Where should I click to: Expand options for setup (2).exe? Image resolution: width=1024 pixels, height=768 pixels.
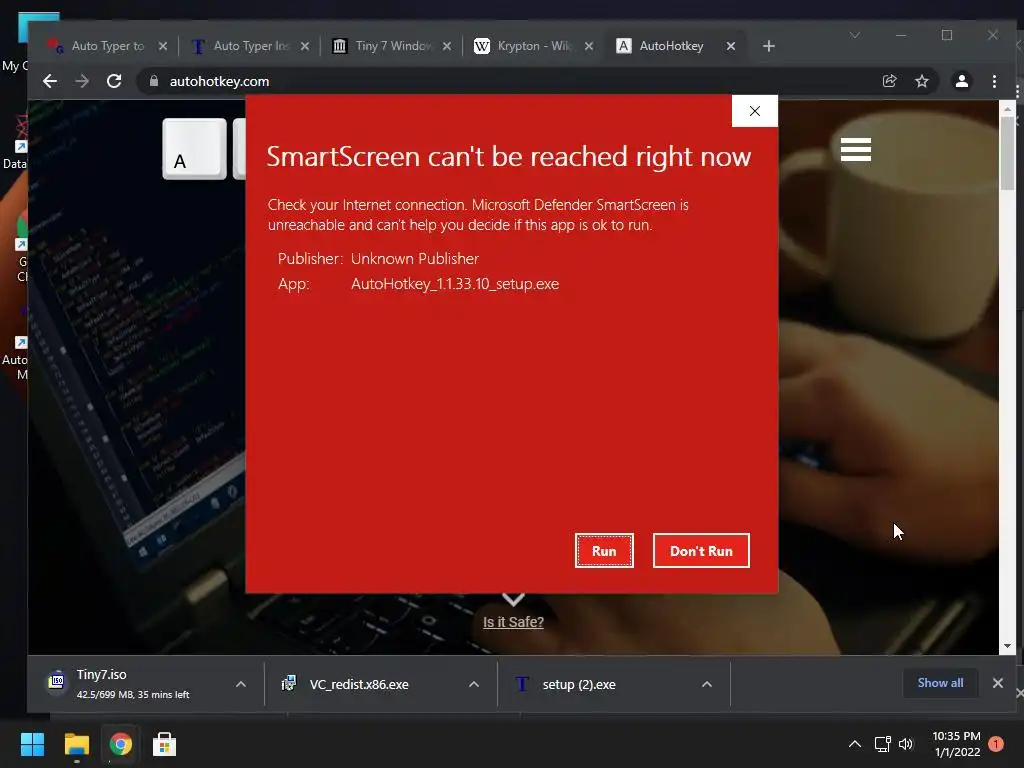[707, 684]
